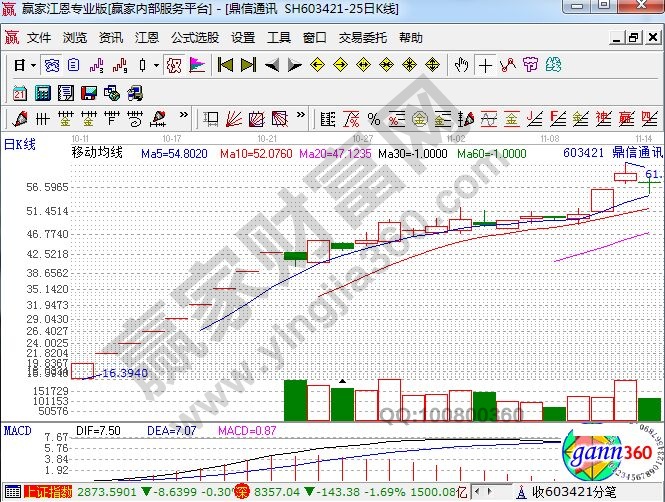This screenshot has width=665, height=502.
Task: Expand the candlestick type dropdown arrow
Action: (156, 65)
